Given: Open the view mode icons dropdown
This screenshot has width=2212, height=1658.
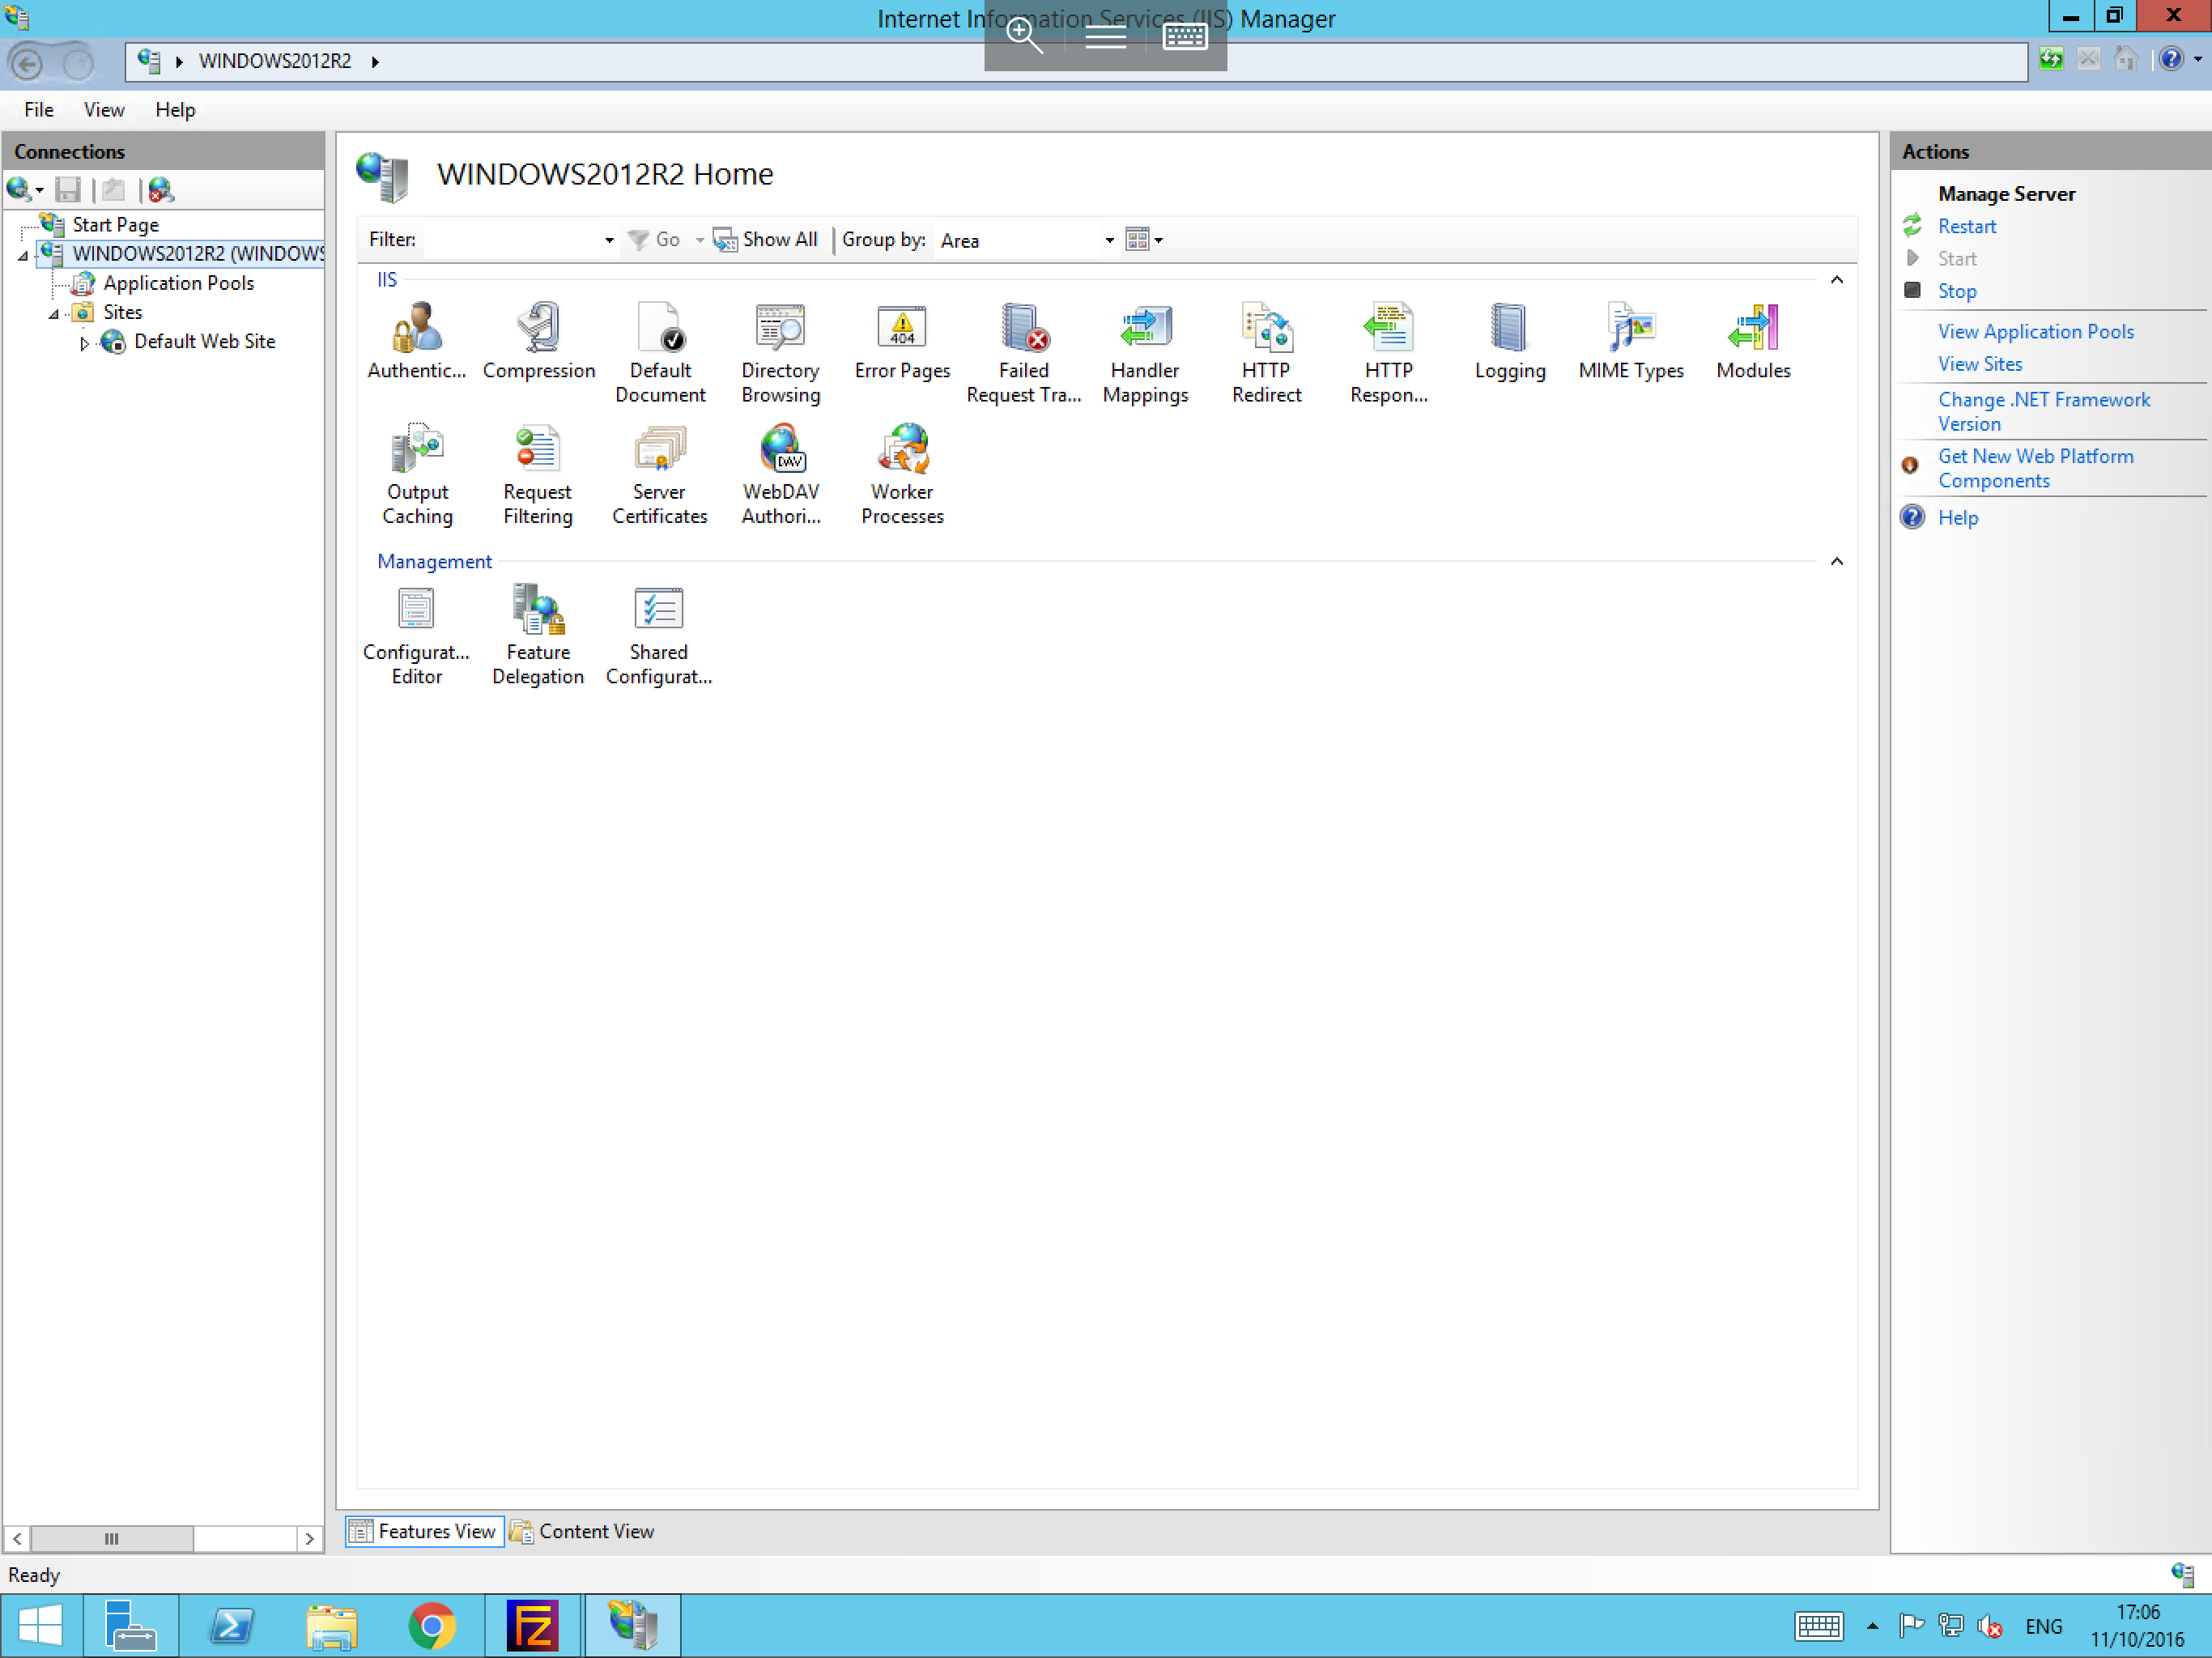Looking at the screenshot, I should pos(1144,240).
